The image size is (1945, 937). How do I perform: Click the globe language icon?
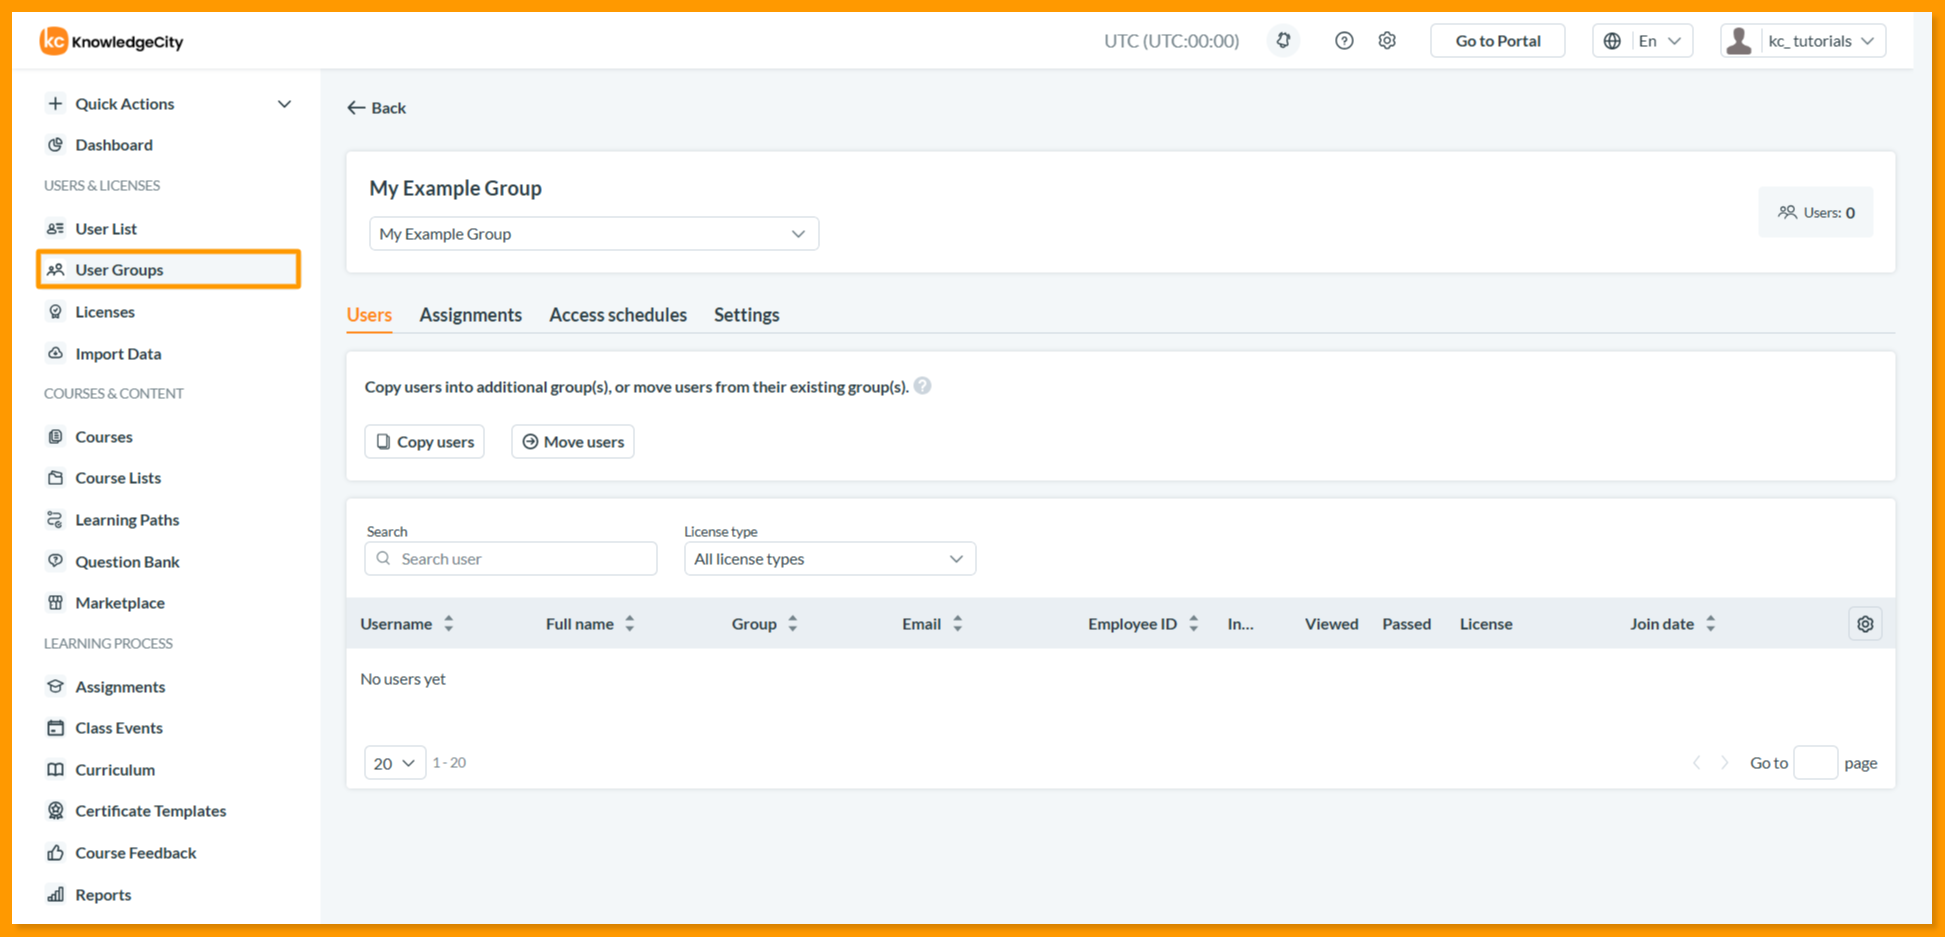tap(1612, 41)
